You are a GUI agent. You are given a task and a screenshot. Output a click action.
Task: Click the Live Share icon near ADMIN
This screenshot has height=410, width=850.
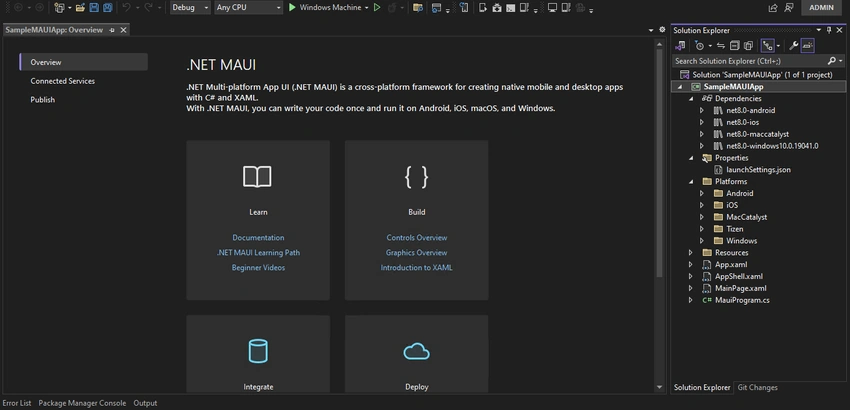point(773,8)
